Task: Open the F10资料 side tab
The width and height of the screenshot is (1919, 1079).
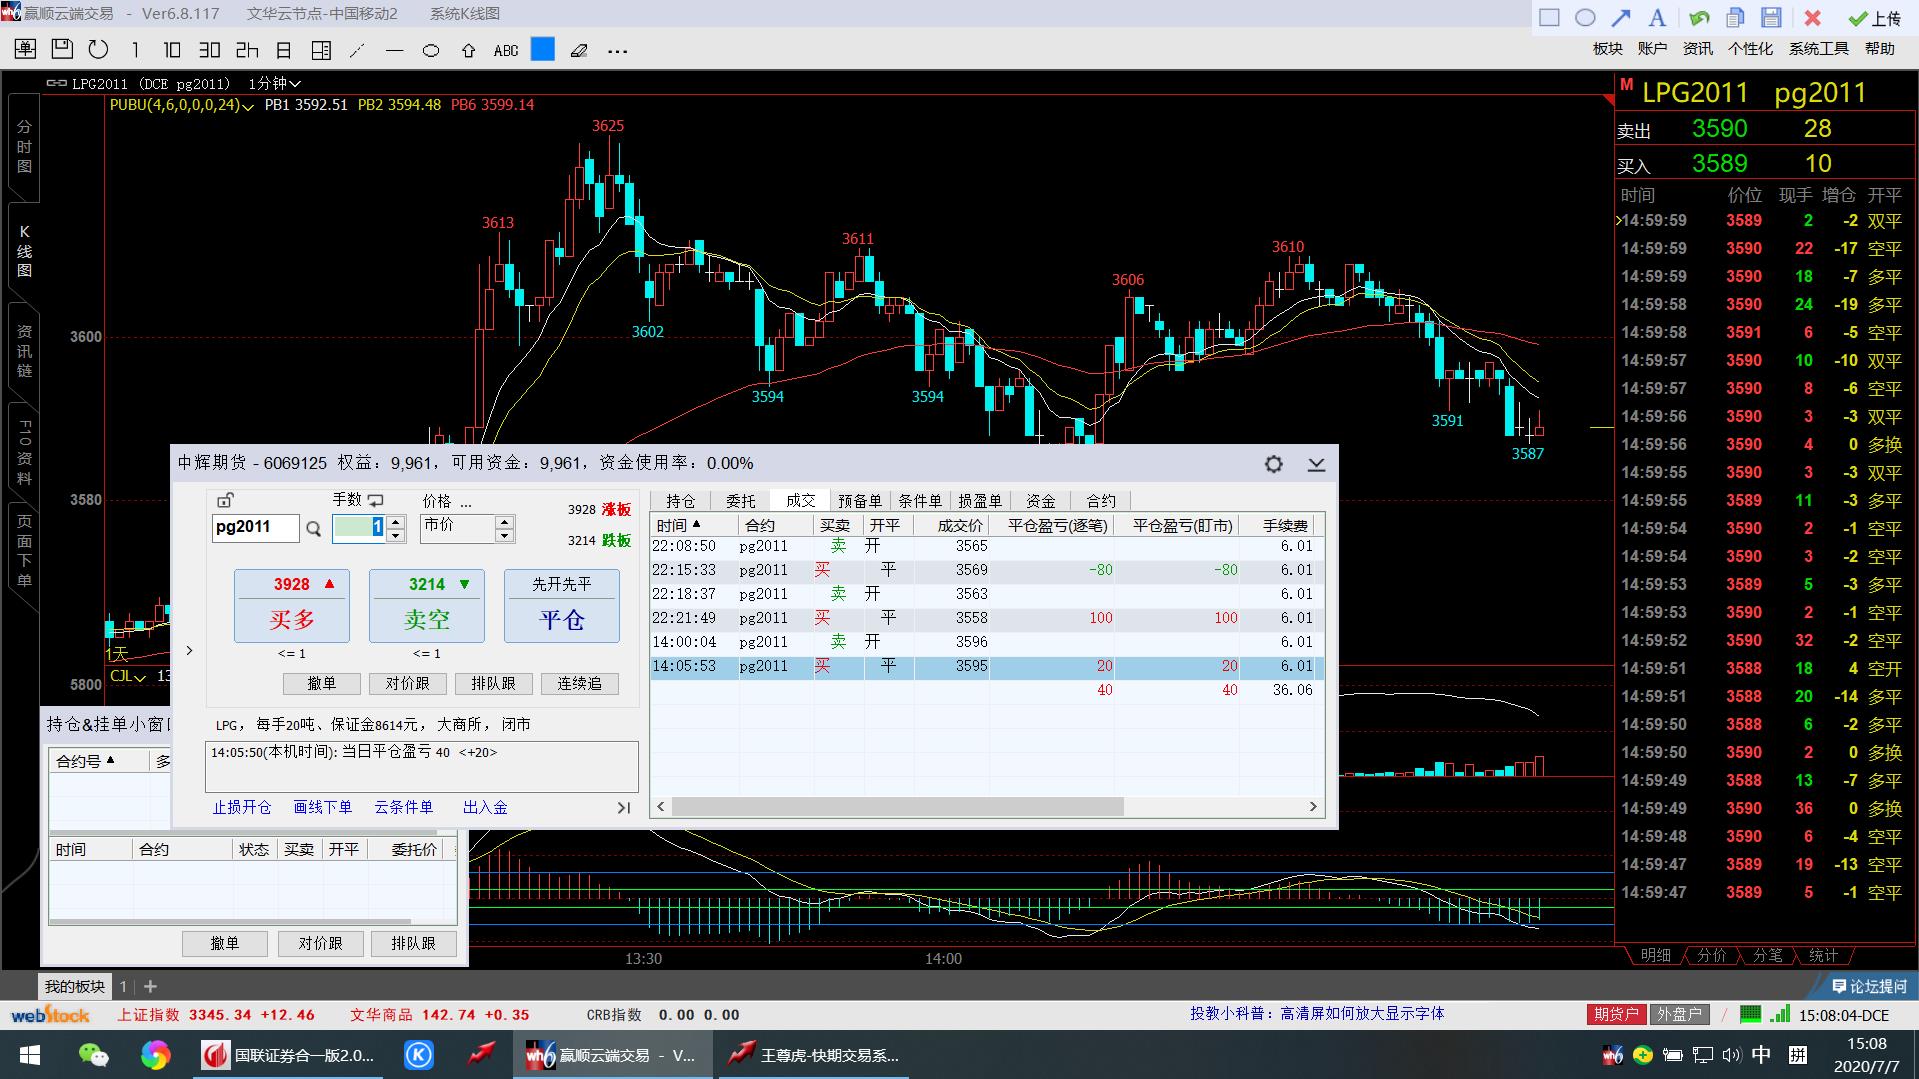Action: point(24,453)
